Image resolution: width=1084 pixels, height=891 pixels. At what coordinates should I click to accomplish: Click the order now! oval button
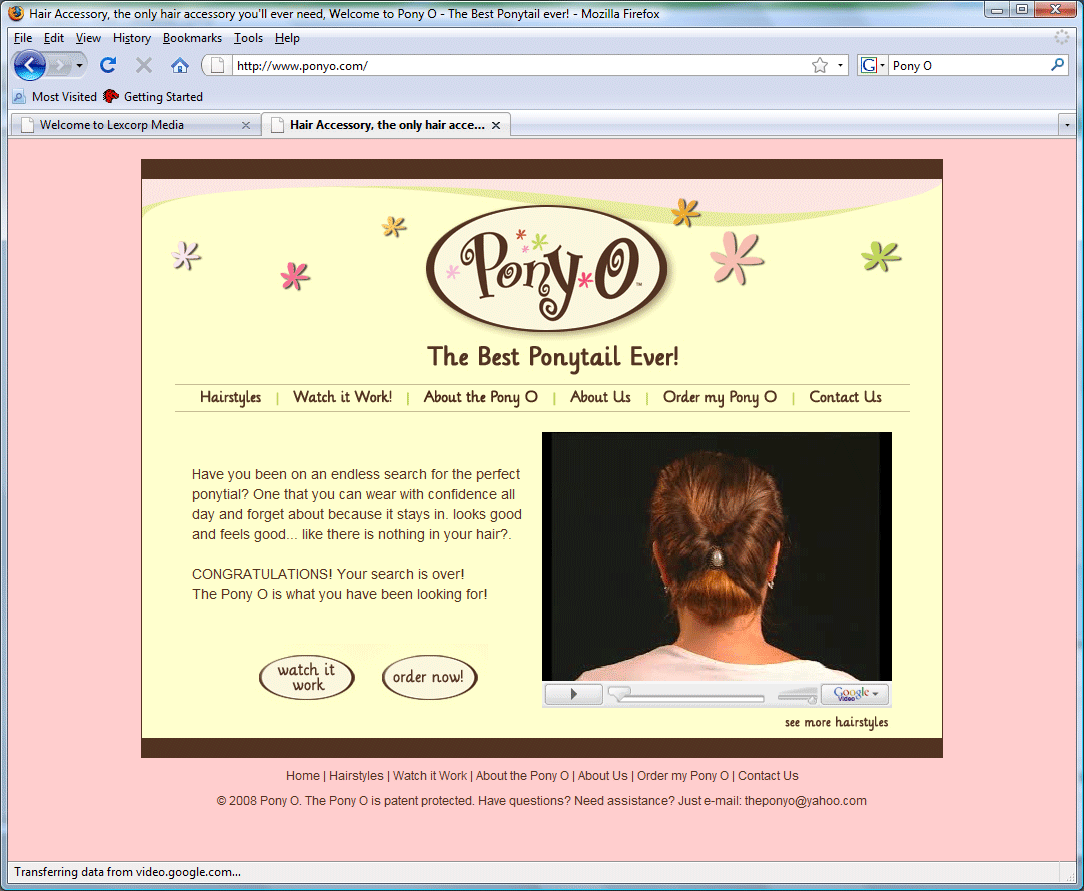click(429, 677)
